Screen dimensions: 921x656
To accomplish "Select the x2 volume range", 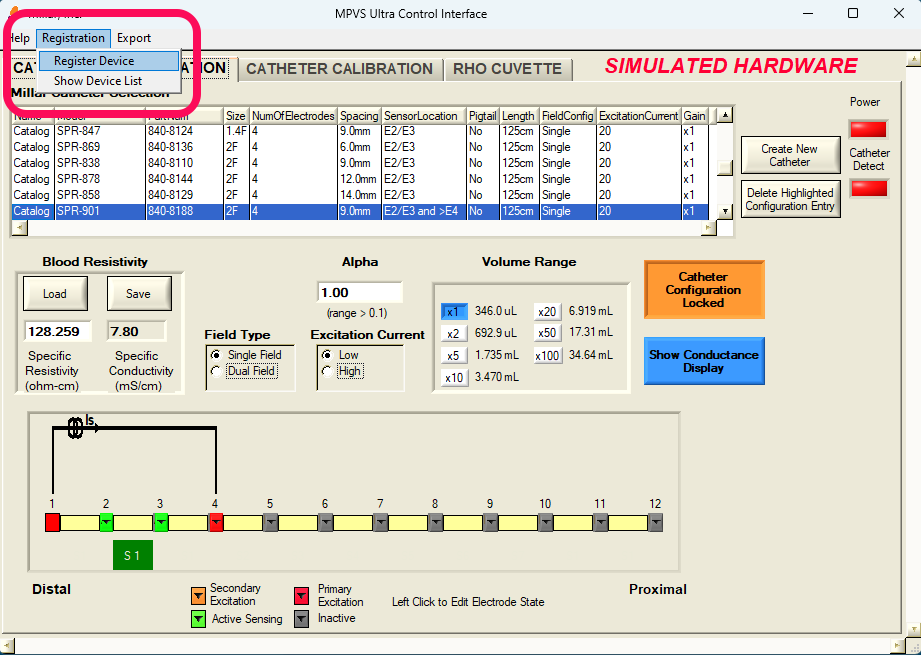I will pyautogui.click(x=454, y=334).
